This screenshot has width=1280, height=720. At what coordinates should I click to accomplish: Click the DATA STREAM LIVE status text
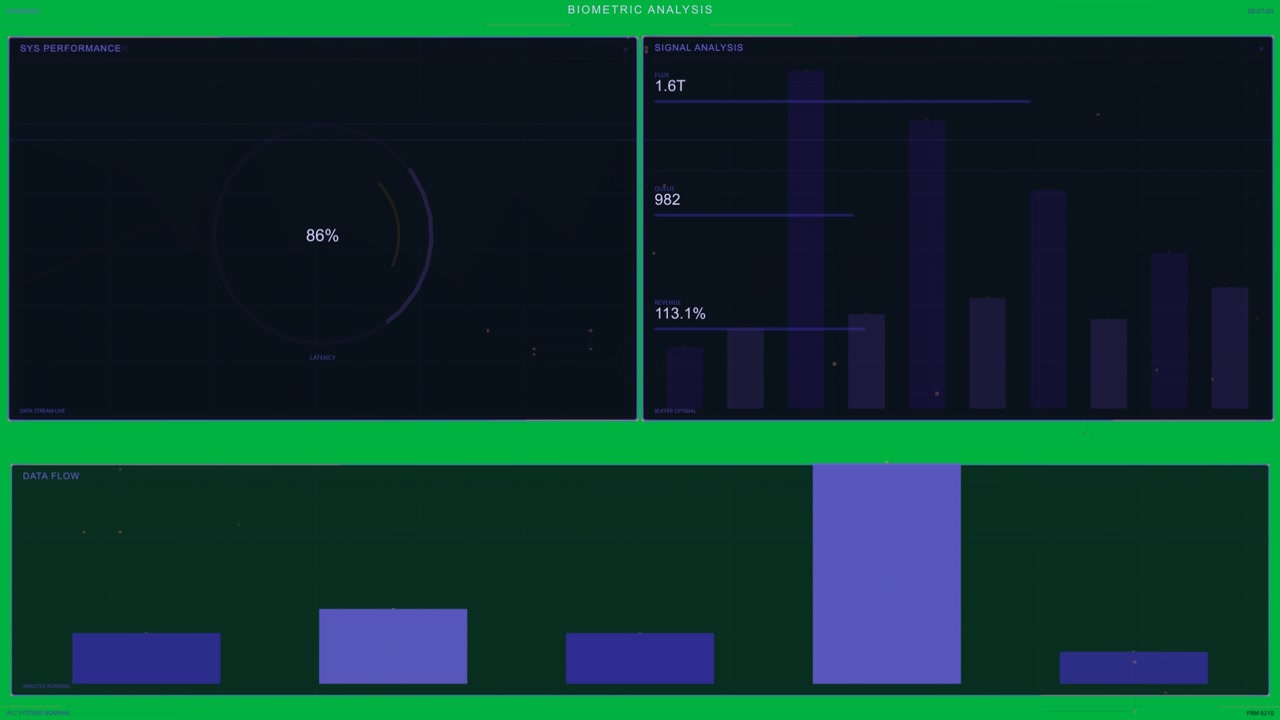pos(42,411)
